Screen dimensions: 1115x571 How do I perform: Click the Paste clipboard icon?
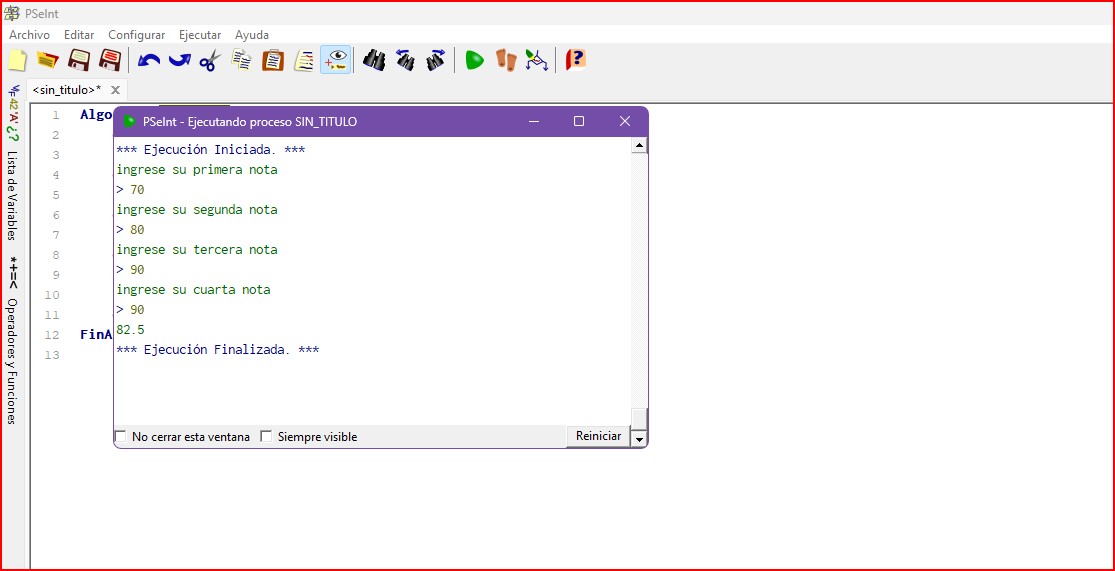(x=272, y=61)
